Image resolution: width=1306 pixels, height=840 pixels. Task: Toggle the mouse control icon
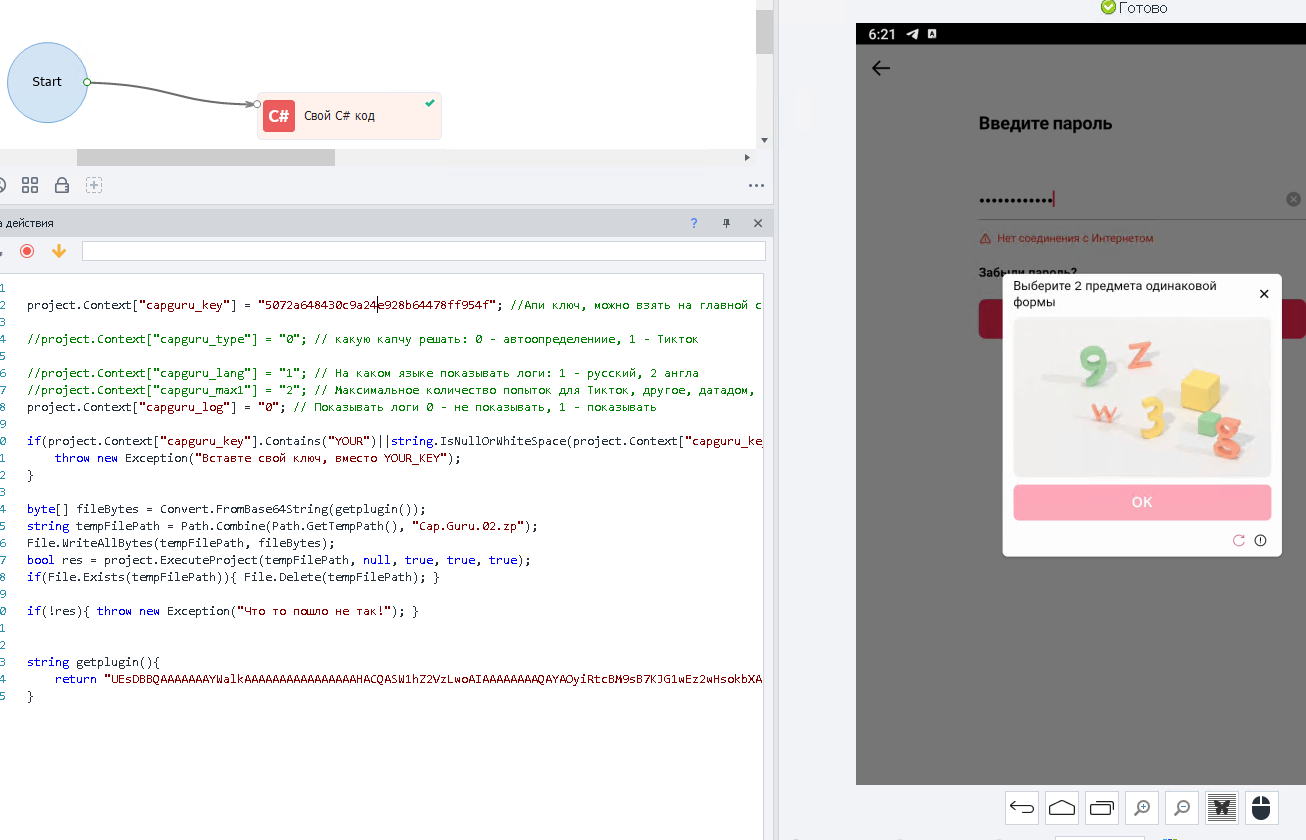pyautogui.click(x=1262, y=807)
